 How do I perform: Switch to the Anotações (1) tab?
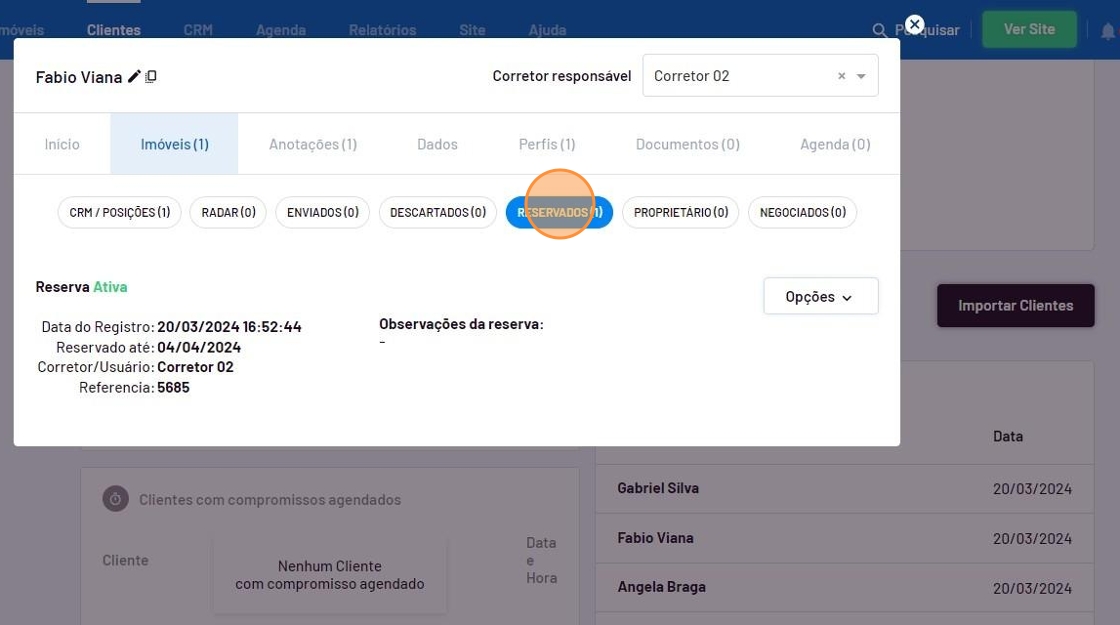click(312, 144)
